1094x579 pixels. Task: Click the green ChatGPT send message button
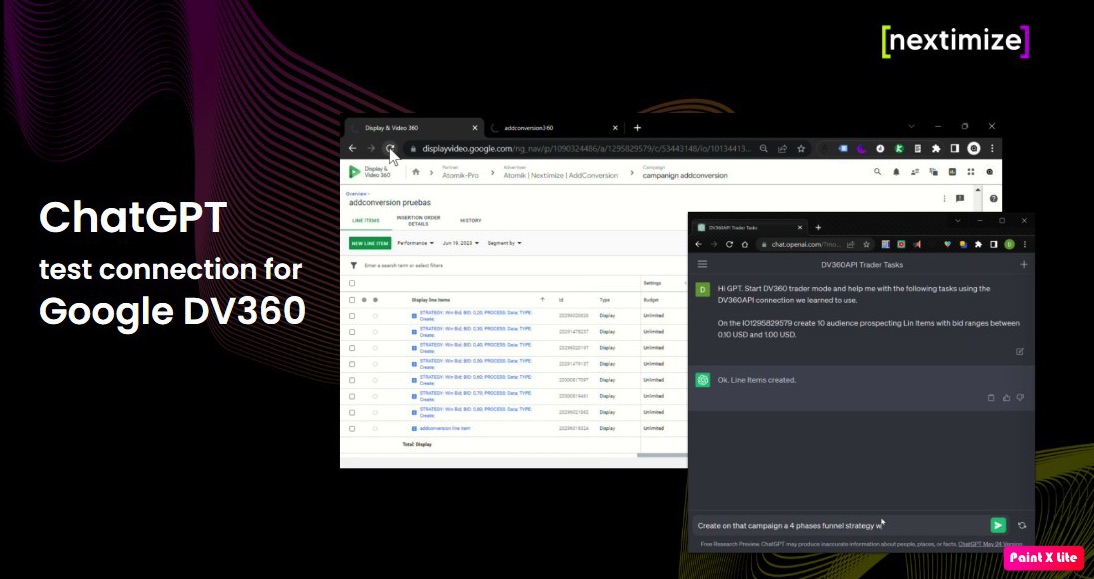[997, 525]
